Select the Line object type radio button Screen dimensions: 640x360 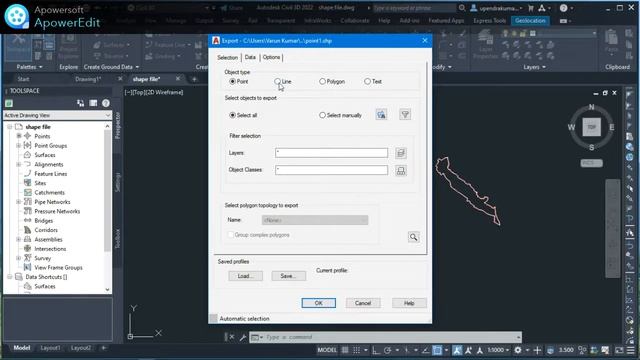[277, 82]
